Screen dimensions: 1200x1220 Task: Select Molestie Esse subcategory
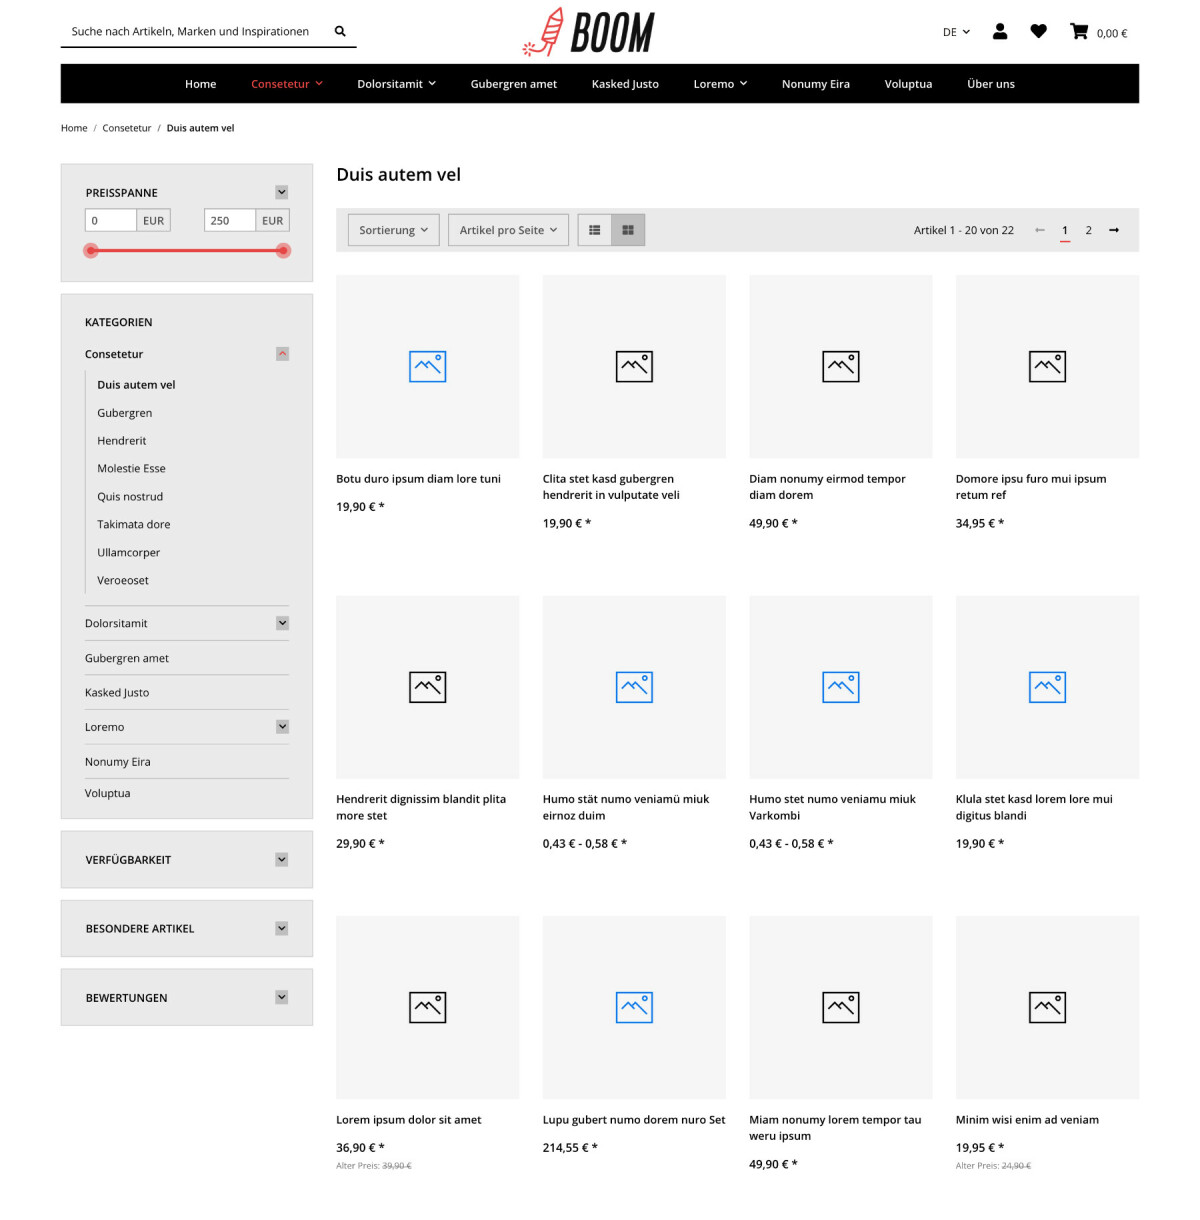click(131, 469)
